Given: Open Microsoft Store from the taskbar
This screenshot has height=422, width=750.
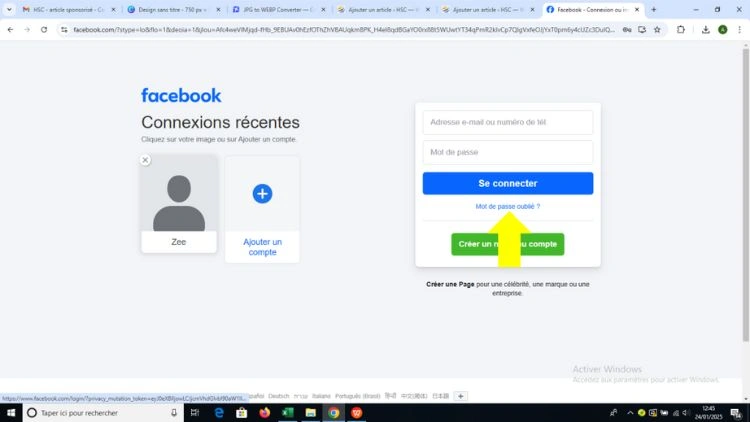Looking at the screenshot, I should click(x=242, y=412).
